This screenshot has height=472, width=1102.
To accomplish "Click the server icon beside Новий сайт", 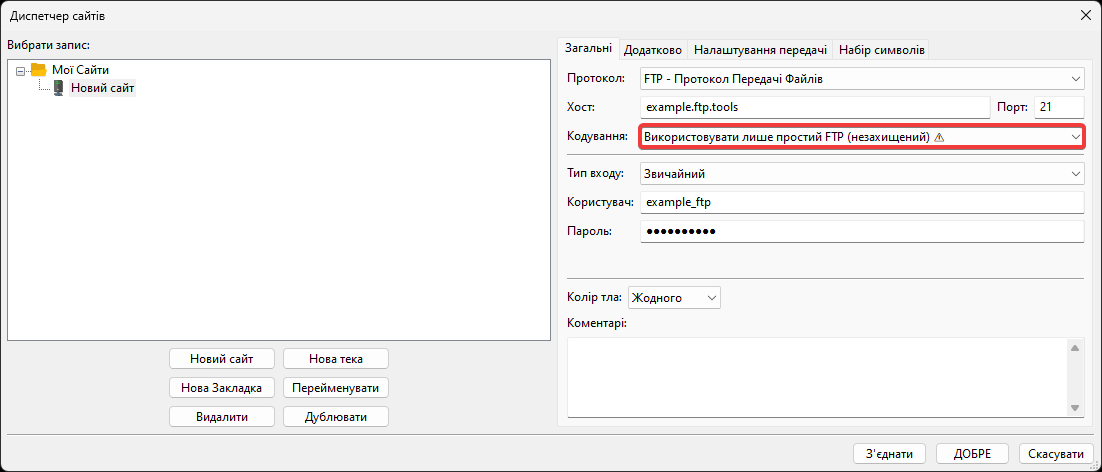I will [x=59, y=88].
